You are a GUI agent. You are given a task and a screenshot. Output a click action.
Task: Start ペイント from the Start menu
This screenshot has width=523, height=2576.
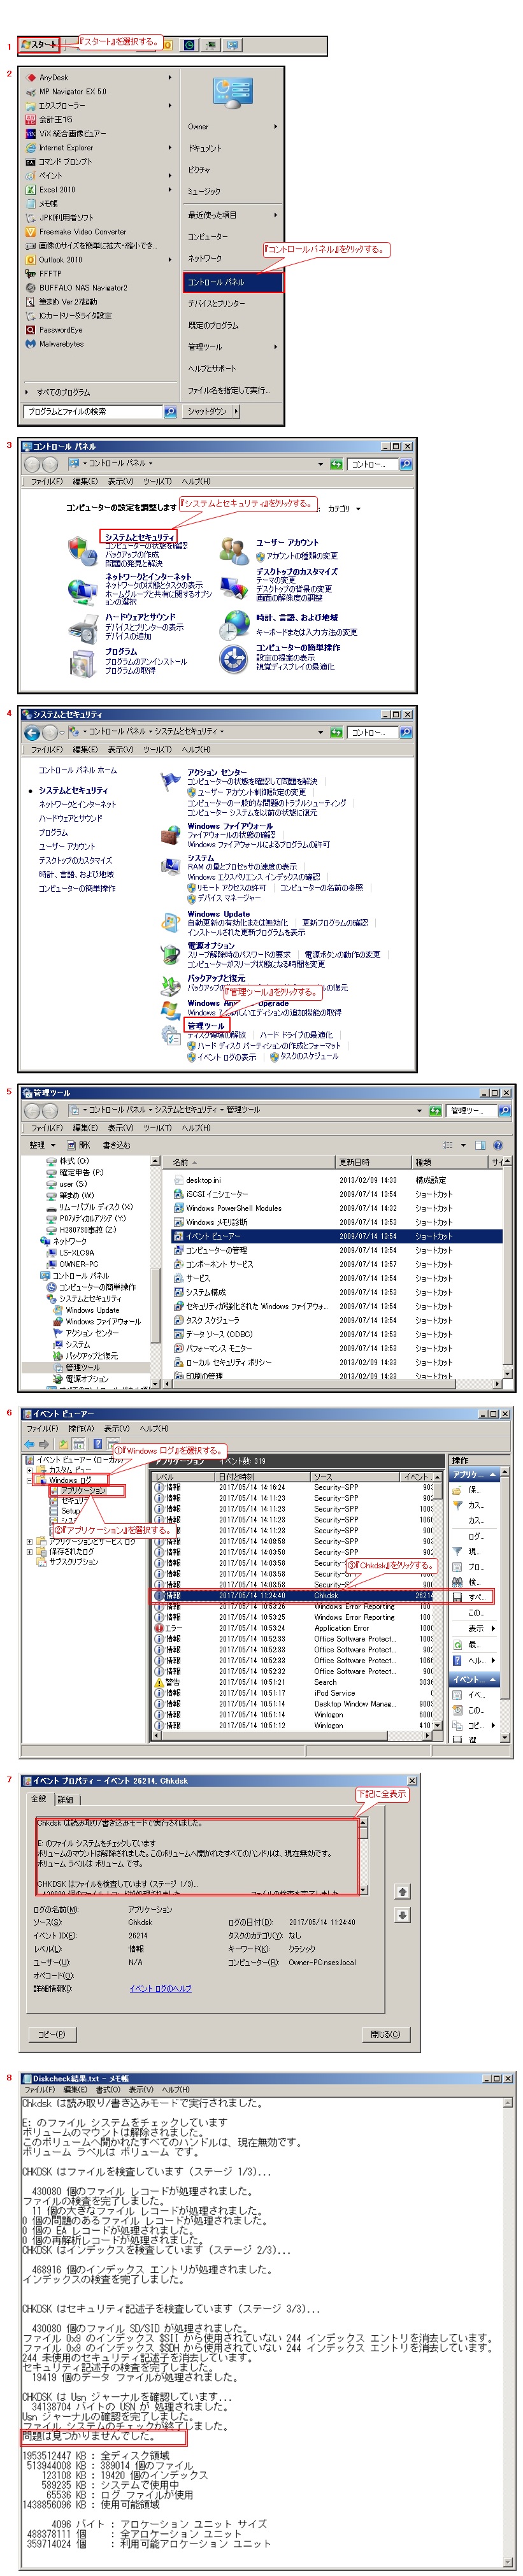coord(50,175)
